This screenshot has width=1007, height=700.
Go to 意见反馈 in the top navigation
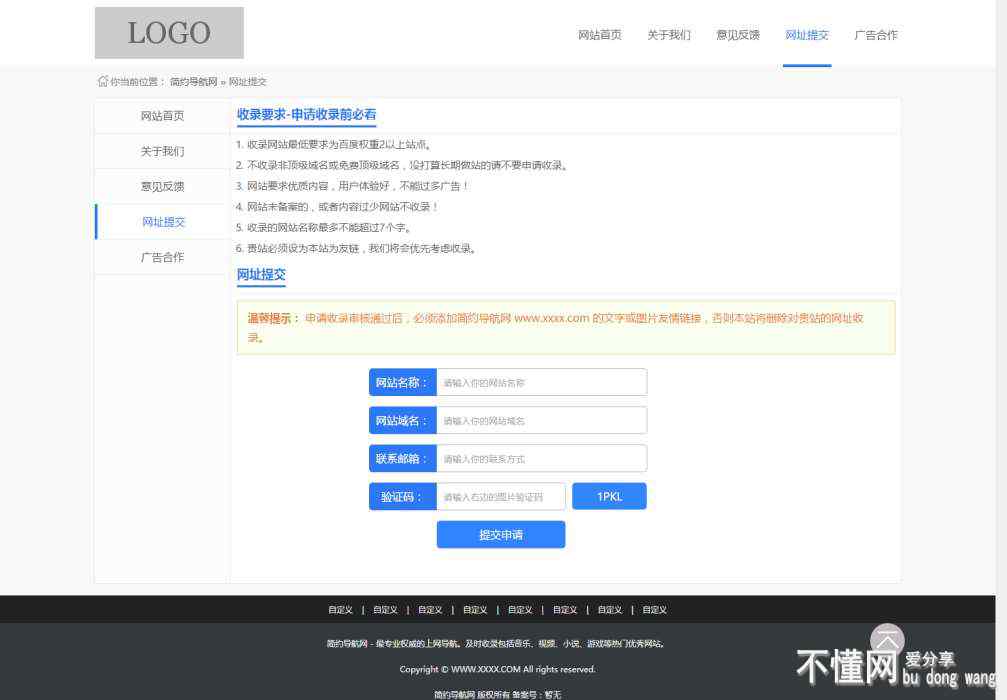click(738, 35)
